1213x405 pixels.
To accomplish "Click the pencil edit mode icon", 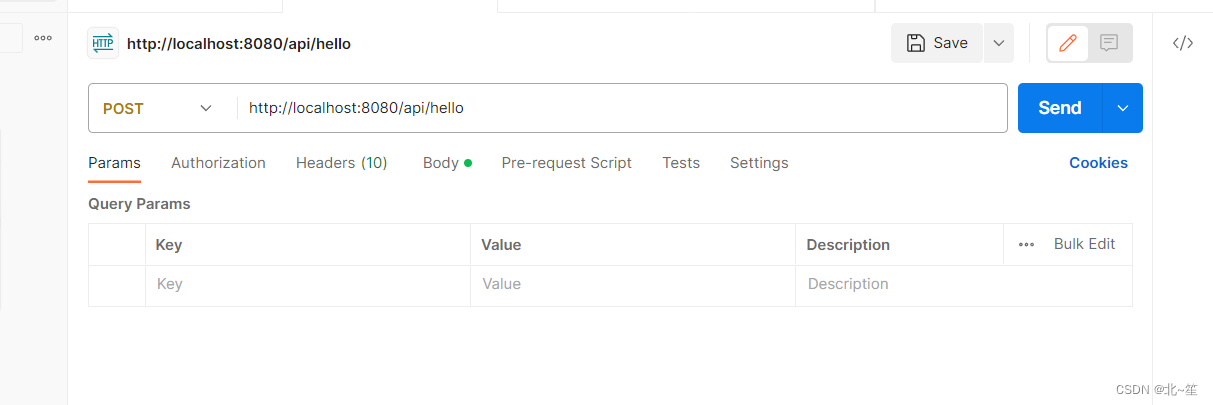I will pyautogui.click(x=1068, y=43).
